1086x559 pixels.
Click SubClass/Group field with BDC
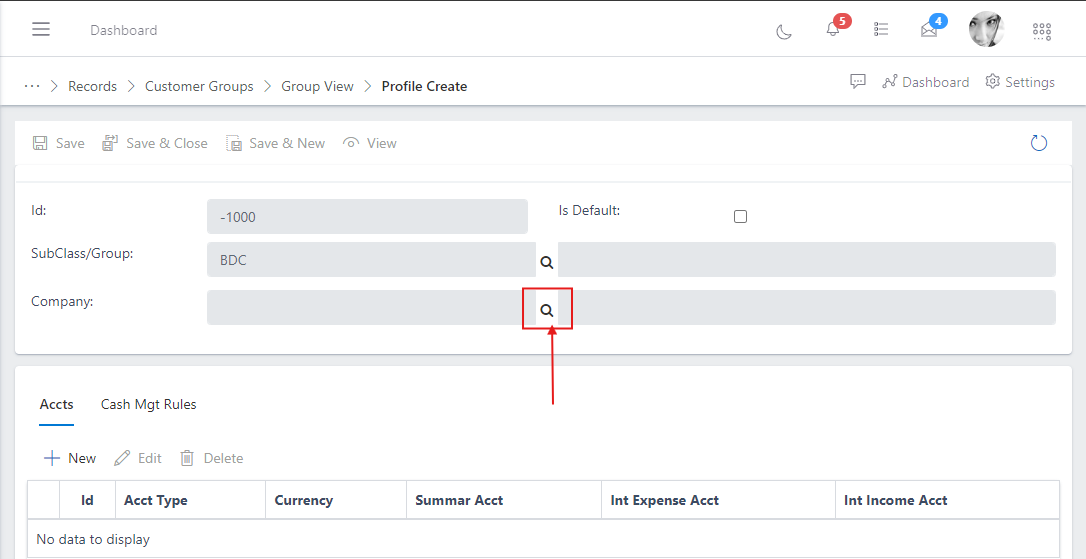[x=371, y=260]
